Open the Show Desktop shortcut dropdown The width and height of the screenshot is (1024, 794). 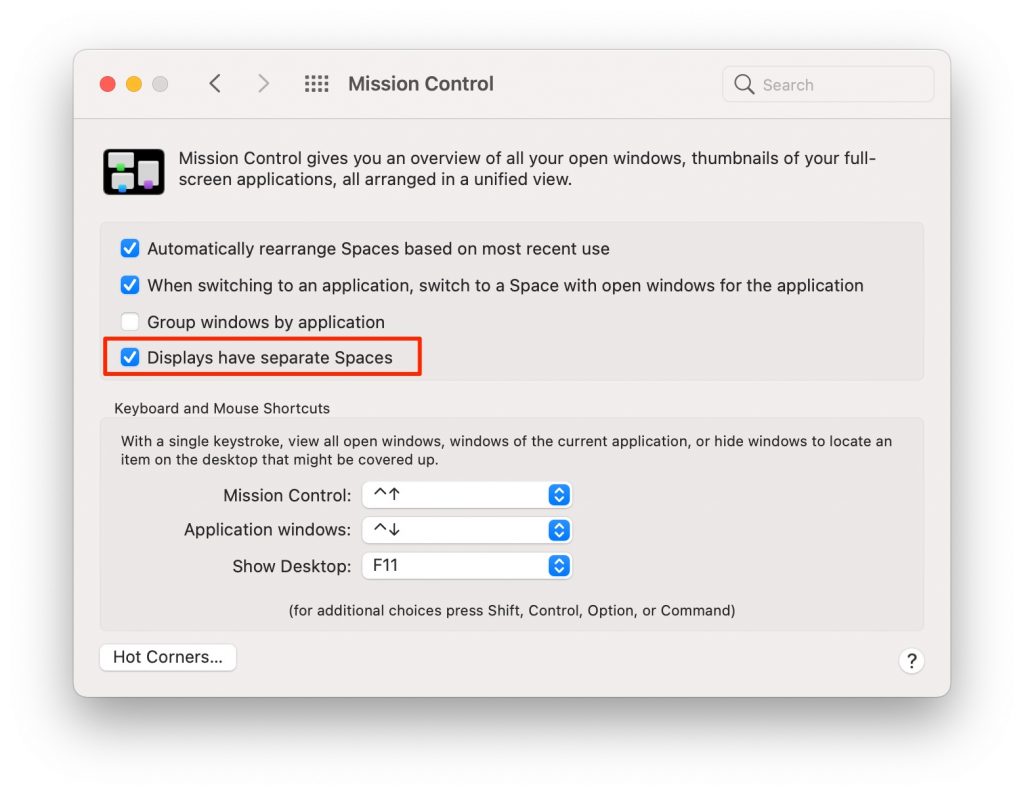(467, 565)
